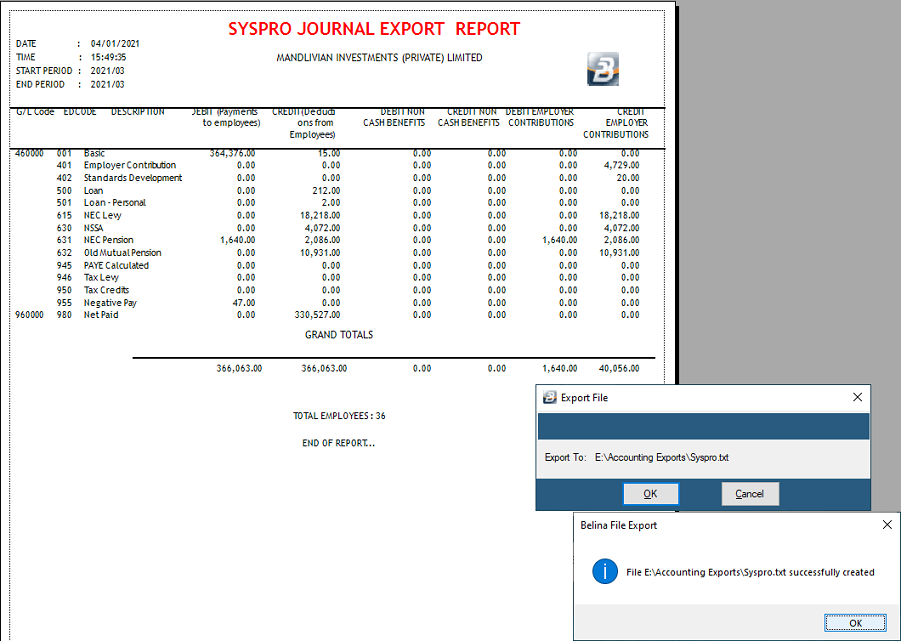
Task: Click the report date 04/01/2021
Action: coord(115,44)
